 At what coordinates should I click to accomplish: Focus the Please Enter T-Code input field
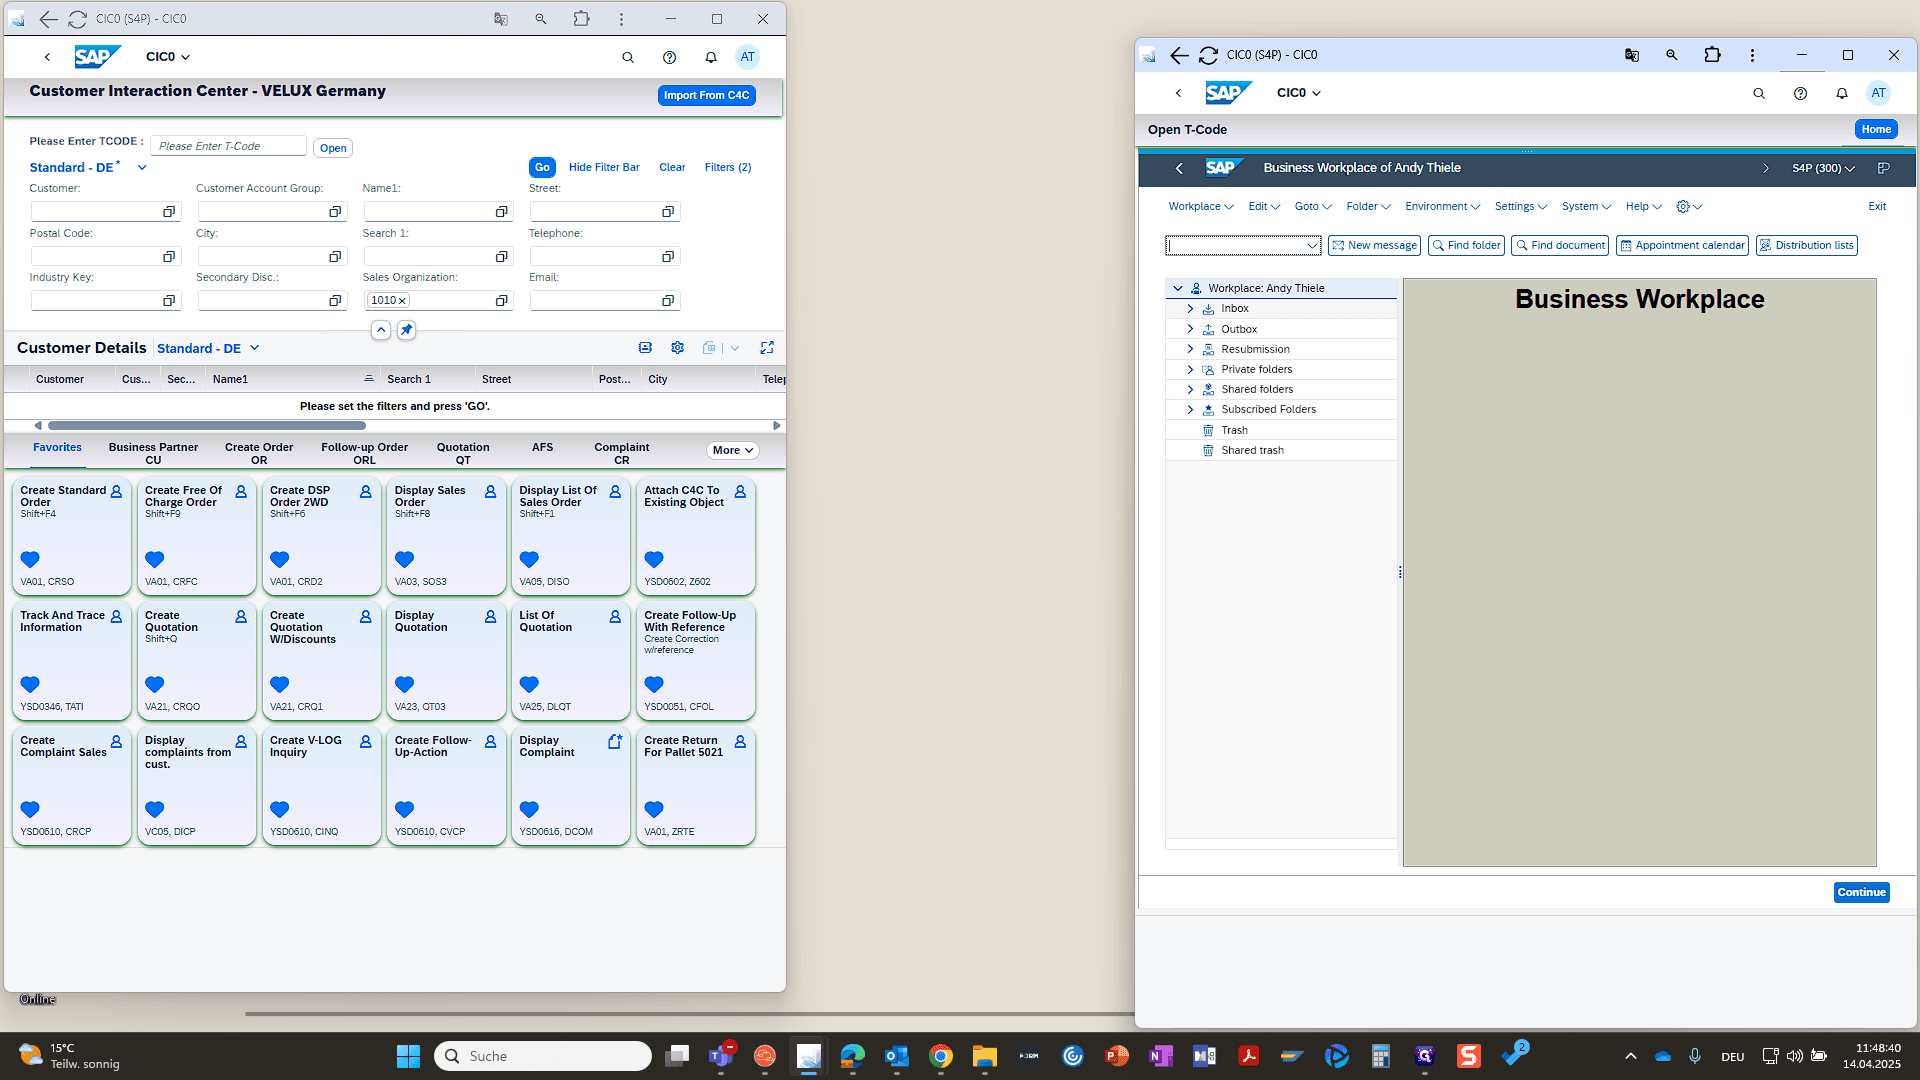229,147
